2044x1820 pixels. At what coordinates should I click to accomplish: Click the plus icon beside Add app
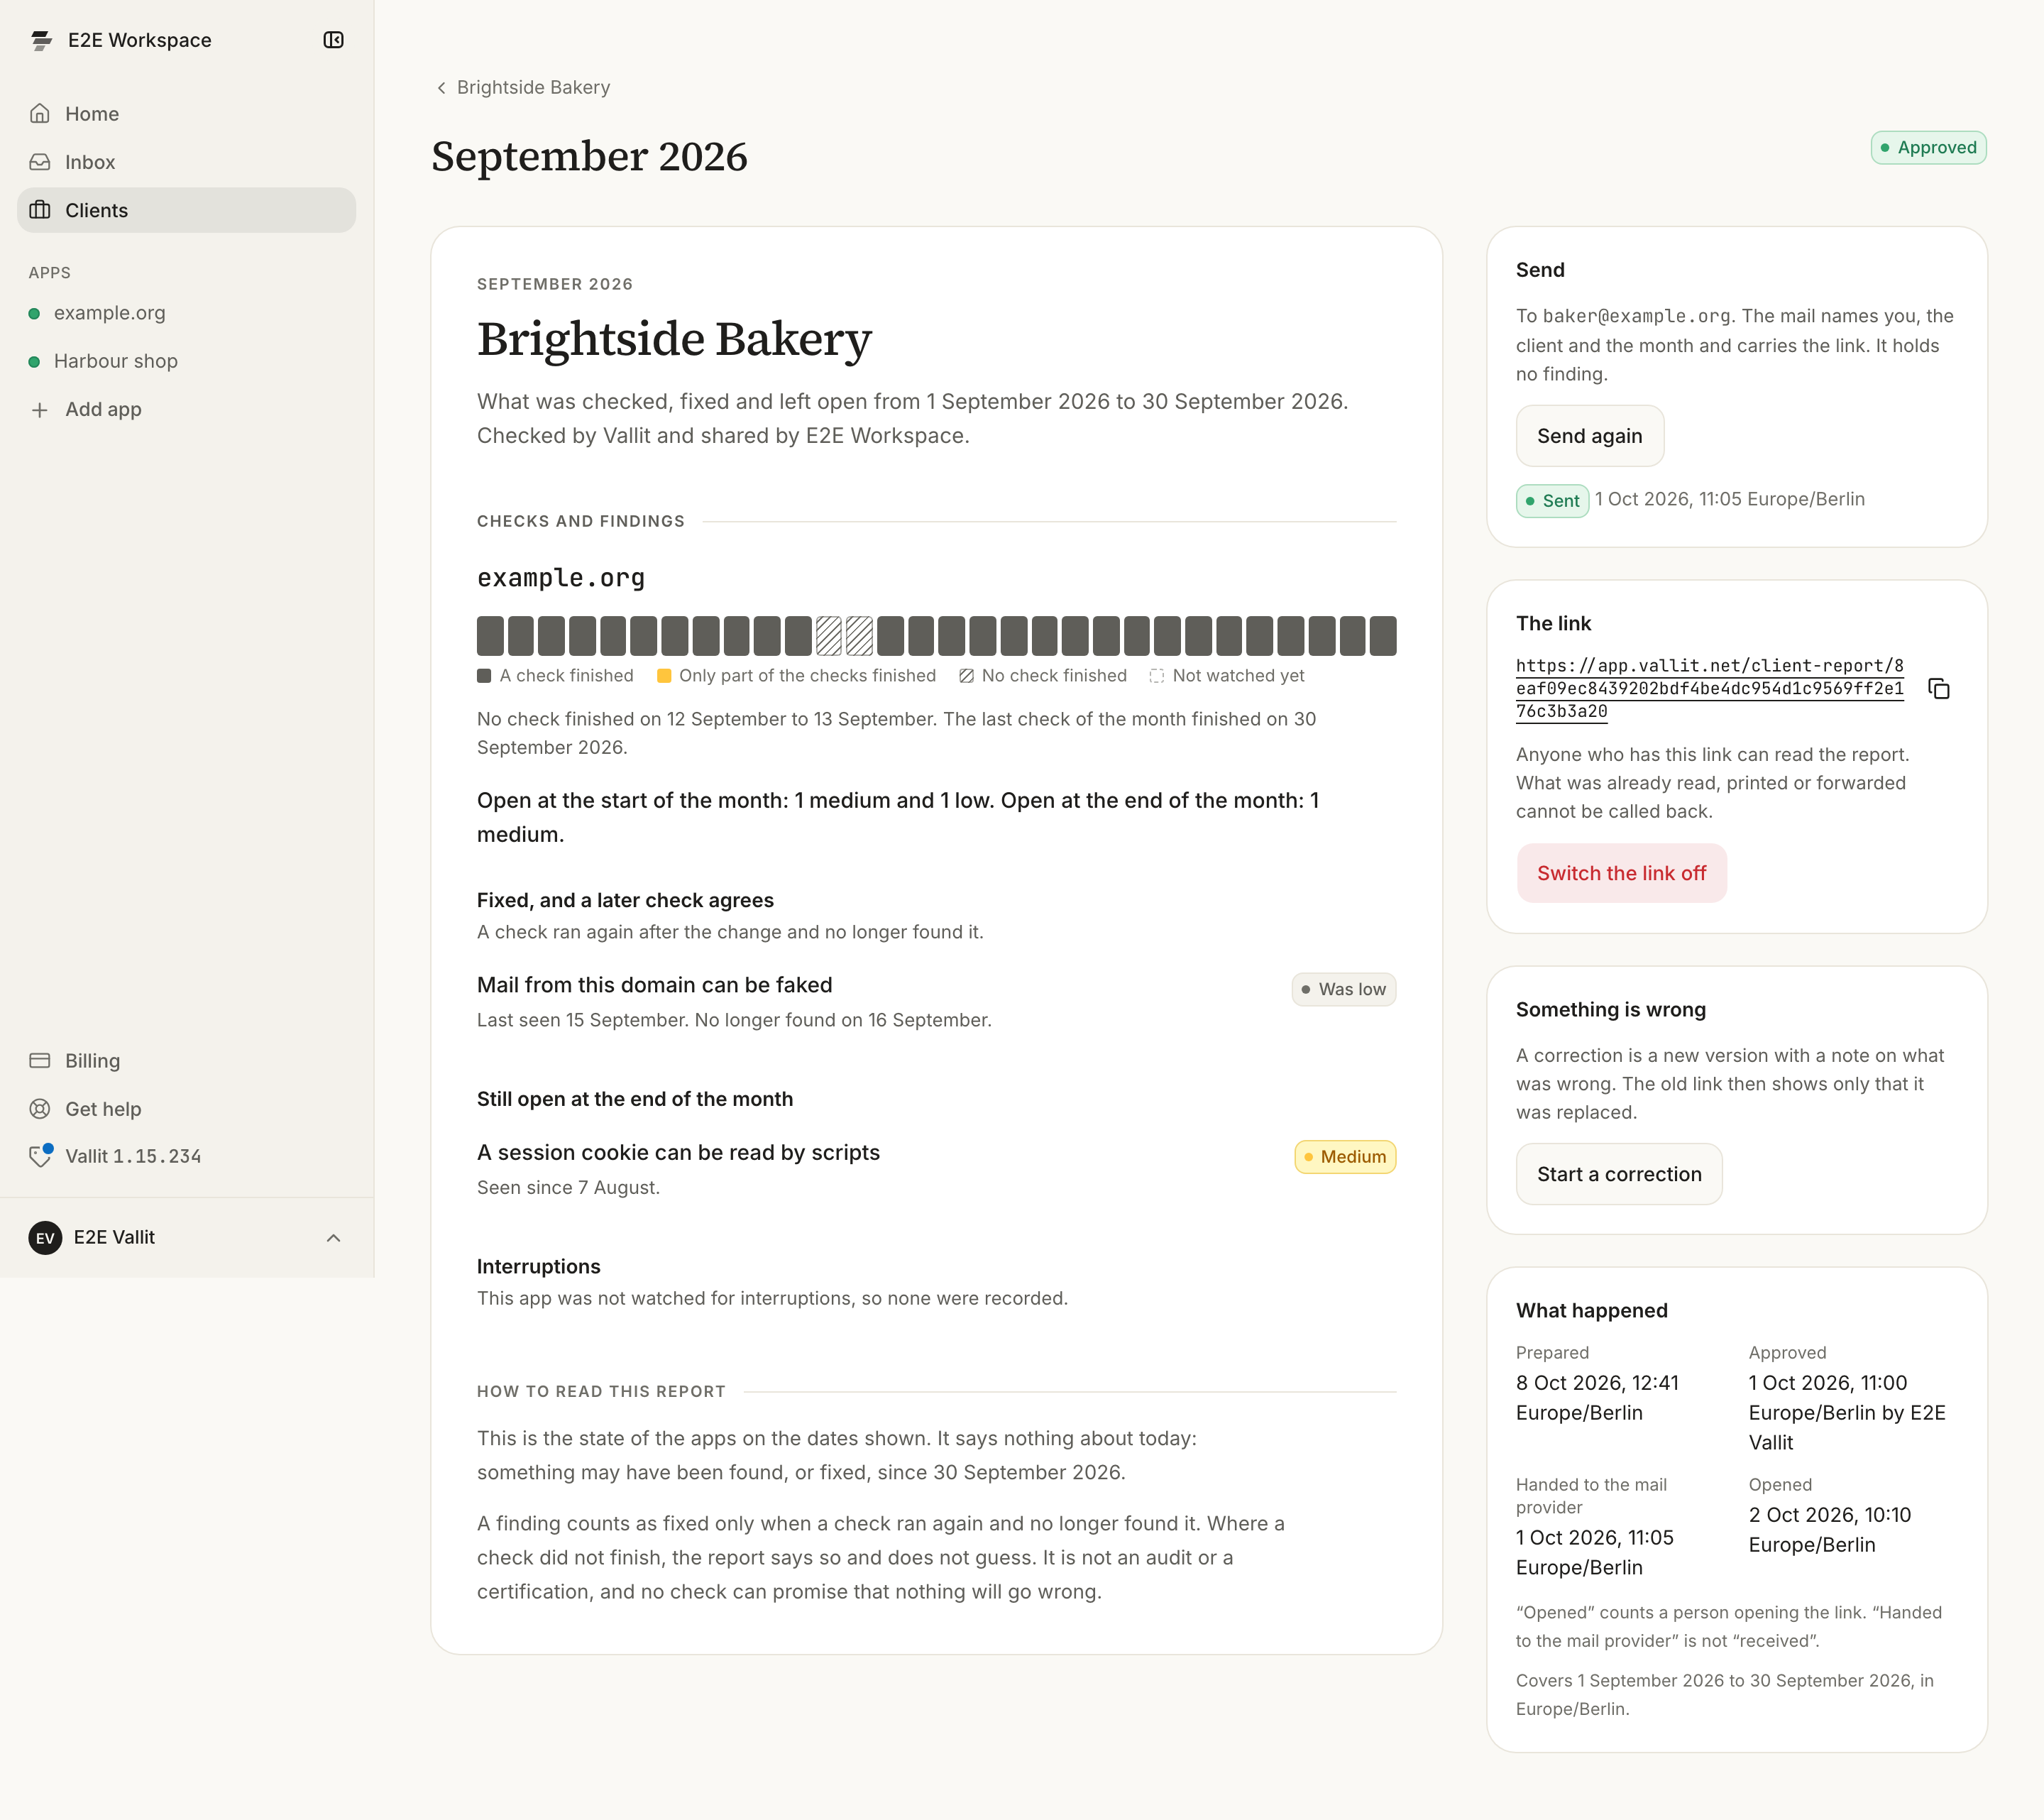point(40,410)
